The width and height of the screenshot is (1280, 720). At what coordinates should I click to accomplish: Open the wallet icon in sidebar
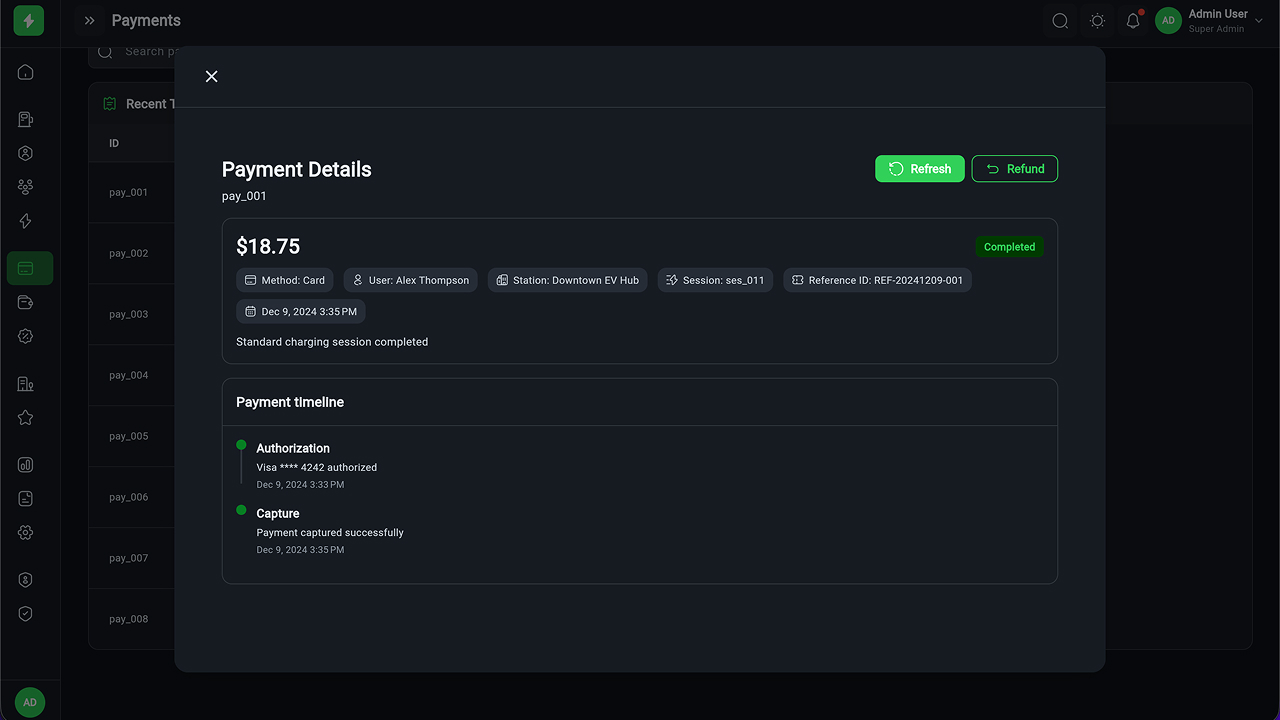tap(26, 303)
